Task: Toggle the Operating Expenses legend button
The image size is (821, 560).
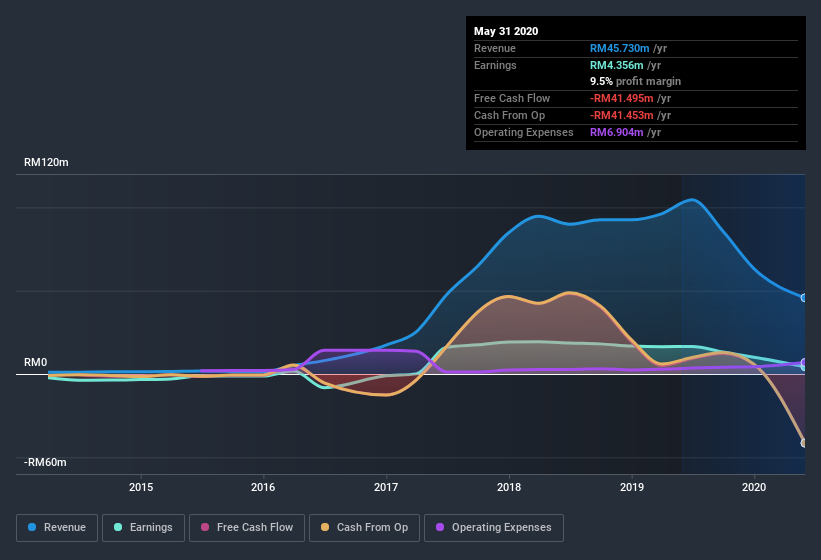Action: click(494, 528)
